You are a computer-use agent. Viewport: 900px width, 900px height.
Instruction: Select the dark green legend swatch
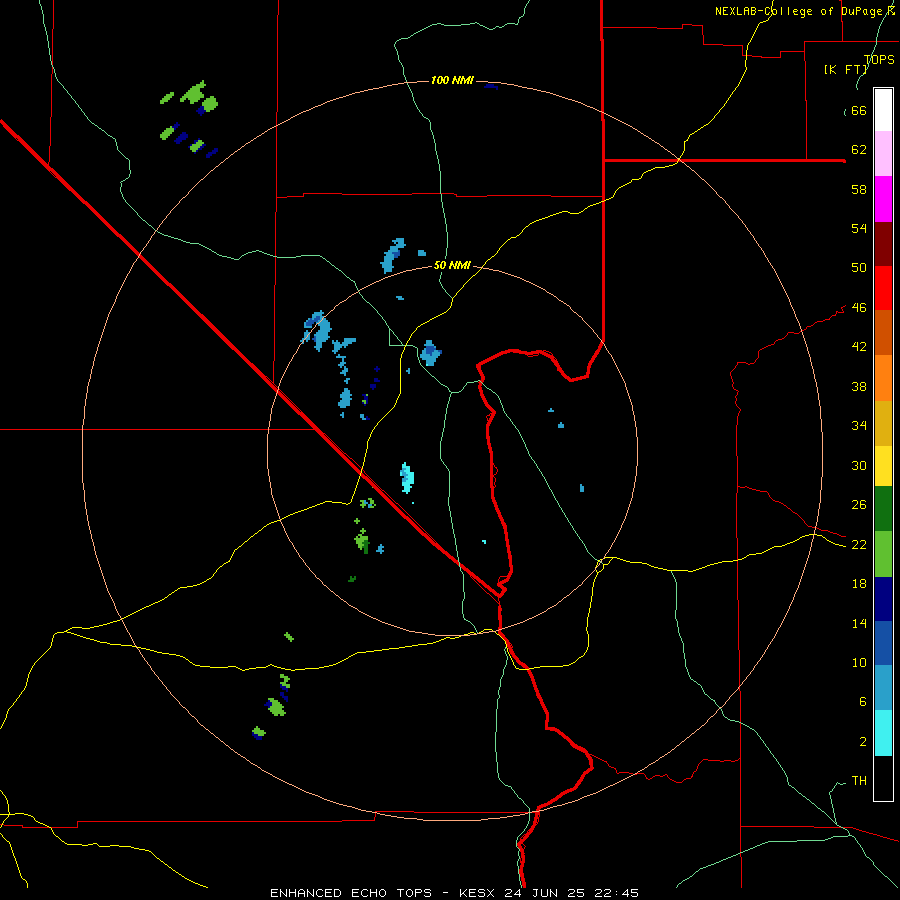click(x=883, y=509)
